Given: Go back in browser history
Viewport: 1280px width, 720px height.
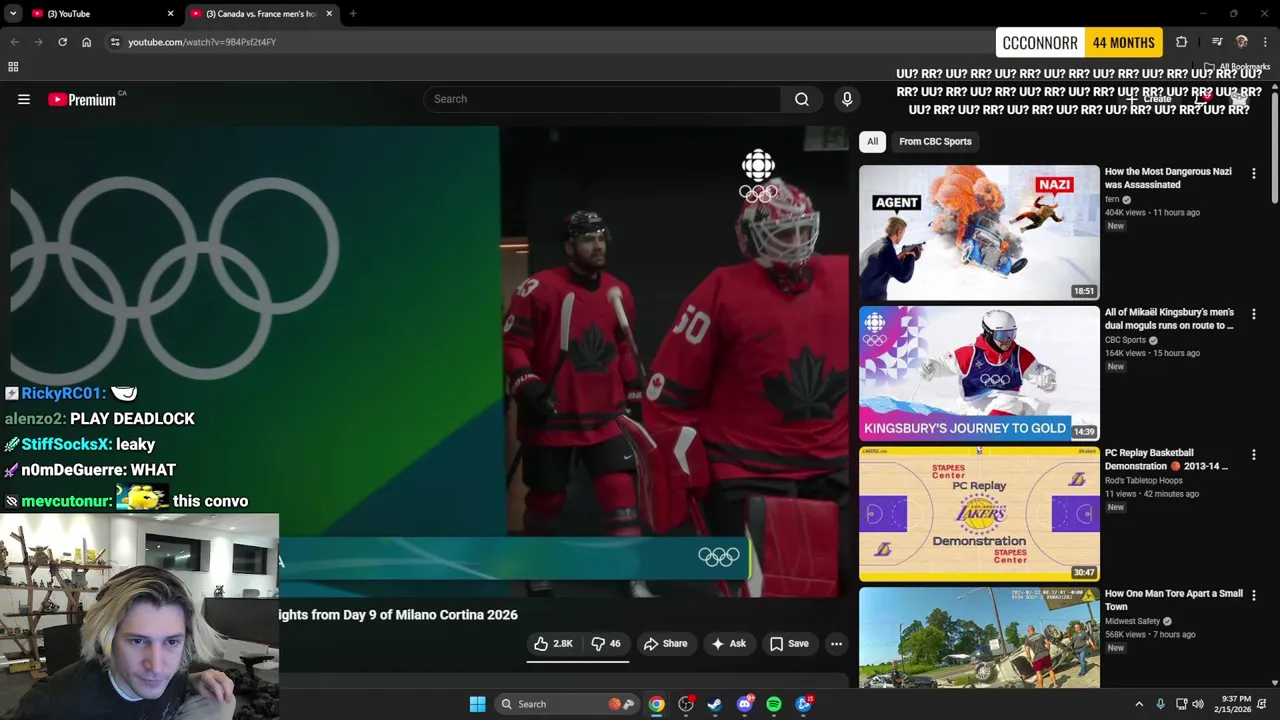Looking at the screenshot, I should tap(14, 42).
